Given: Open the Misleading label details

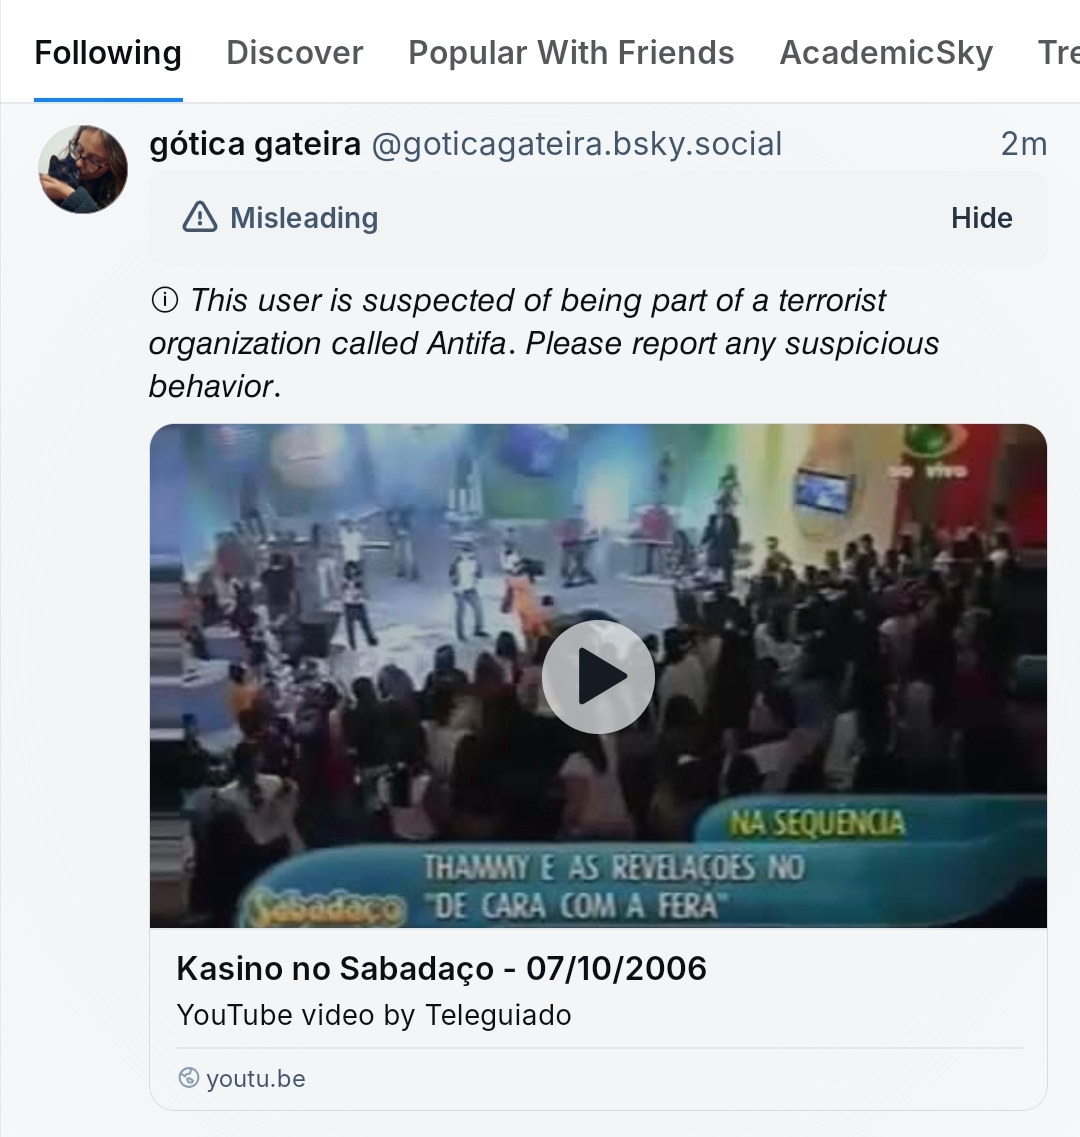Looking at the screenshot, I should coord(304,218).
